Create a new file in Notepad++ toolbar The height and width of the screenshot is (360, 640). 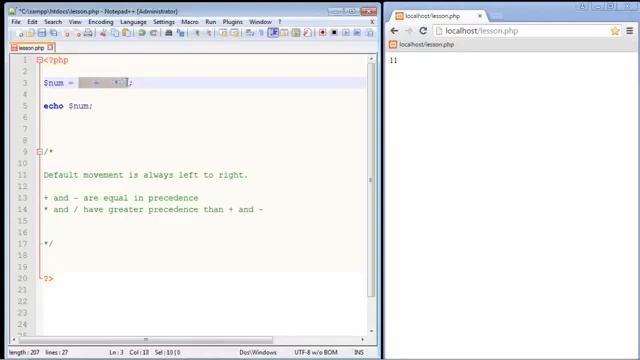19,33
